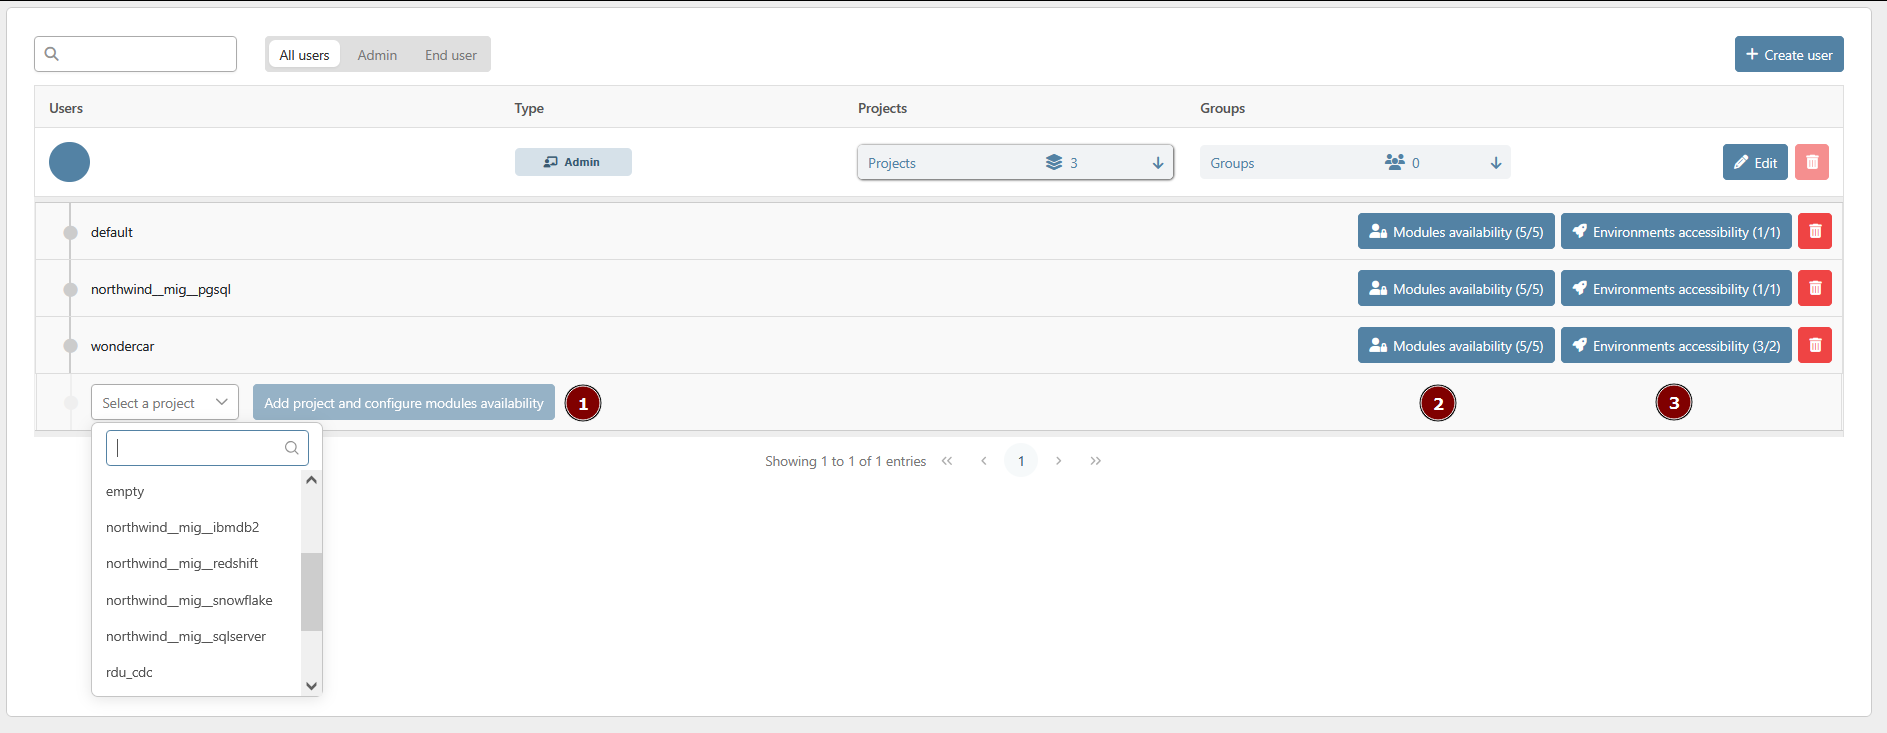Click the red user delete trash icon
The height and width of the screenshot is (733, 1887).
1811,163
